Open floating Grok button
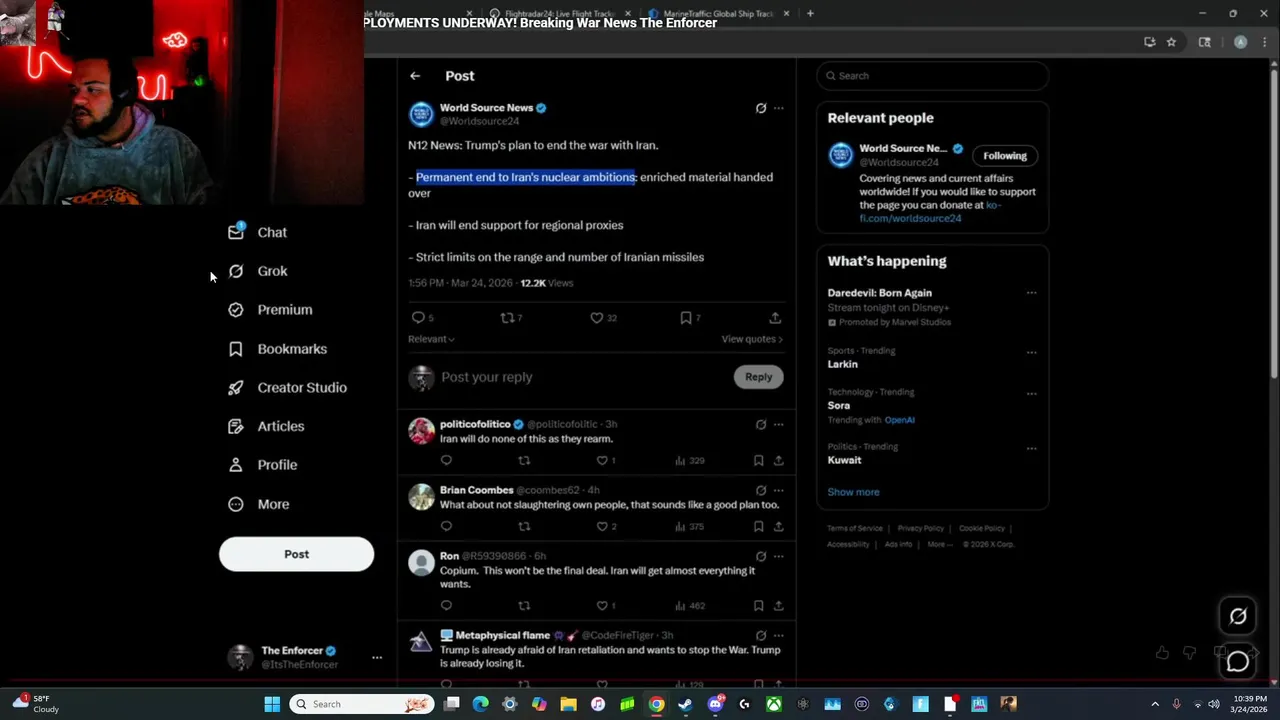1280x720 pixels. click(x=1238, y=617)
